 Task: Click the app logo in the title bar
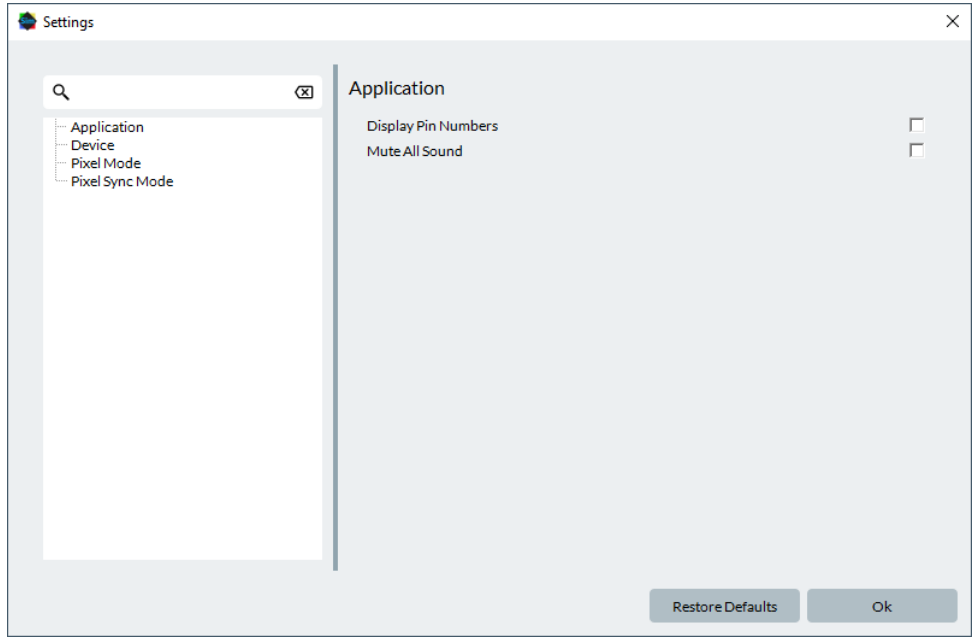click(27, 21)
